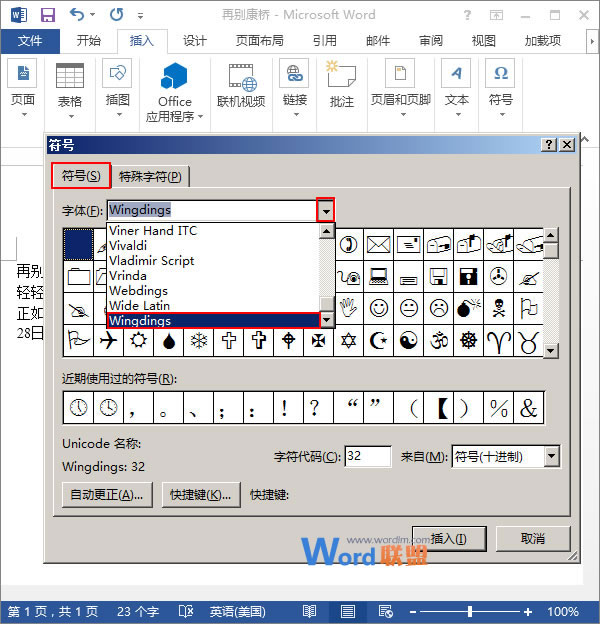600x624 pixels.
Task: Switch to the 页面布局 tab
Action: (x=259, y=41)
